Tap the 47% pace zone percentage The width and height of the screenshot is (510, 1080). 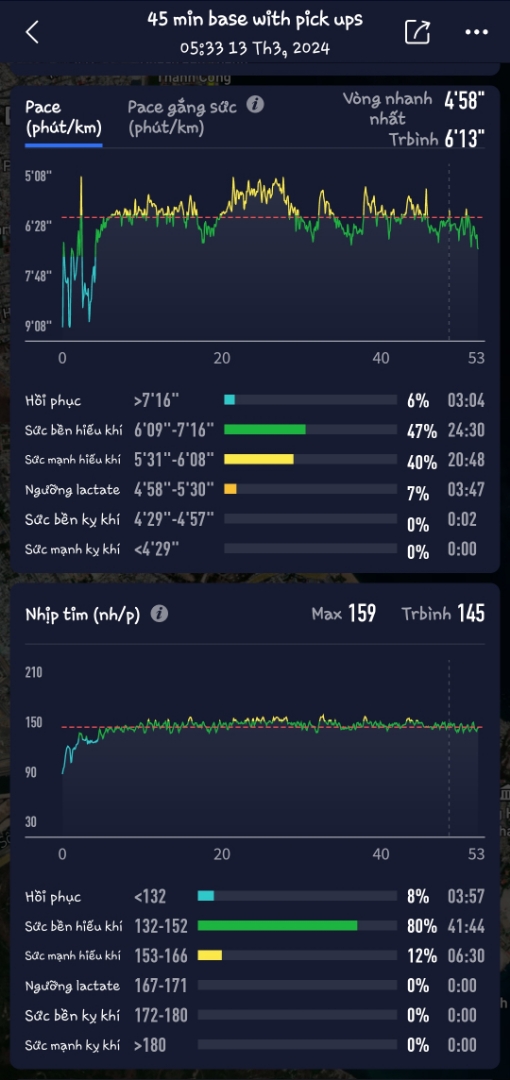click(x=421, y=431)
